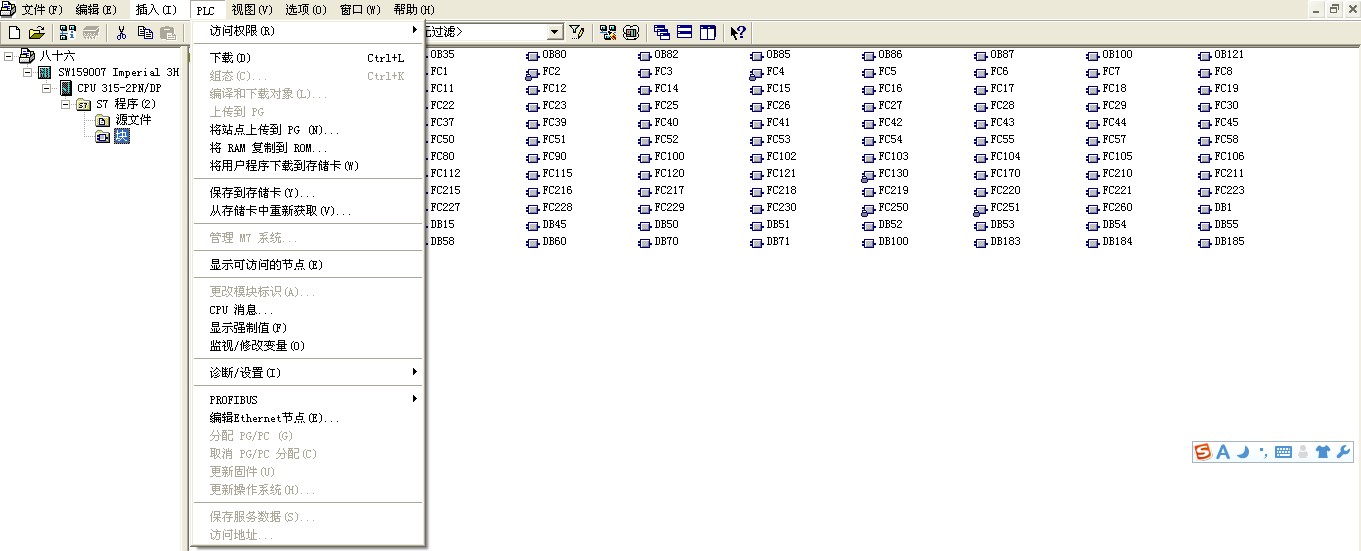Toggle Sogou moon half-width mode icon
Screen dimensions: 1361x551
tap(1243, 452)
